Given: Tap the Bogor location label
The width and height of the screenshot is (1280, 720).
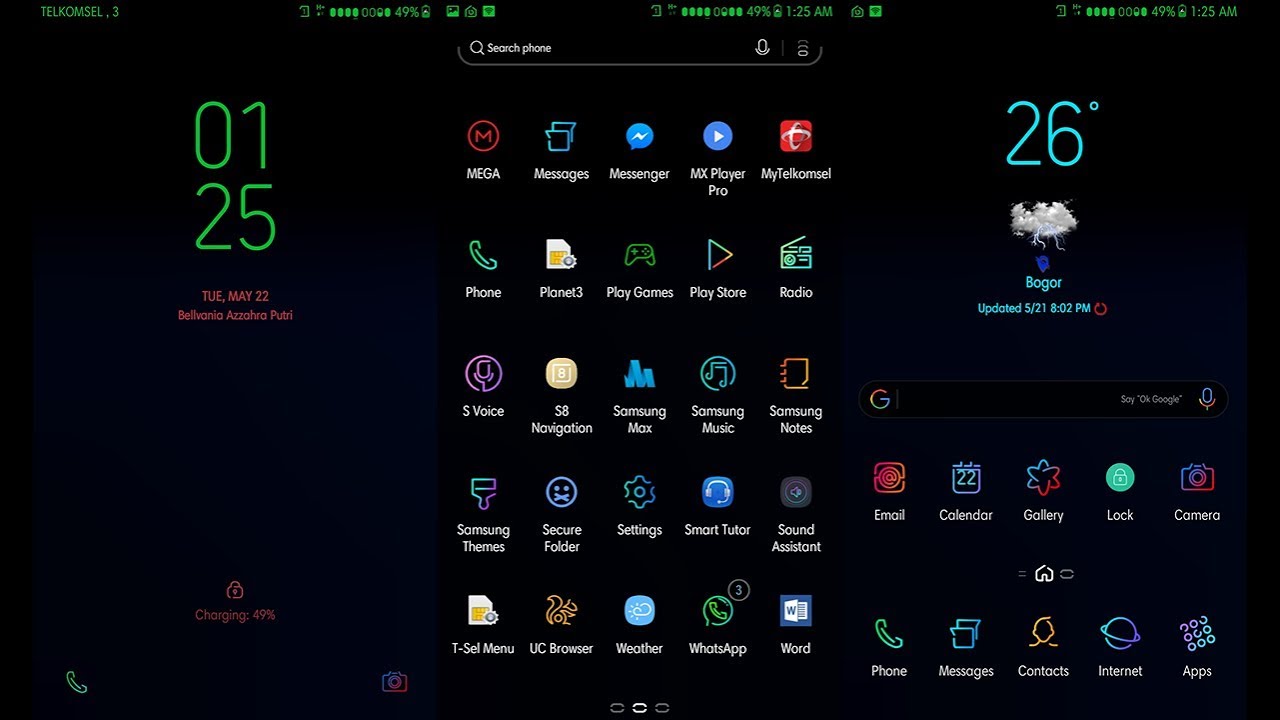Looking at the screenshot, I should pyautogui.click(x=1043, y=283).
